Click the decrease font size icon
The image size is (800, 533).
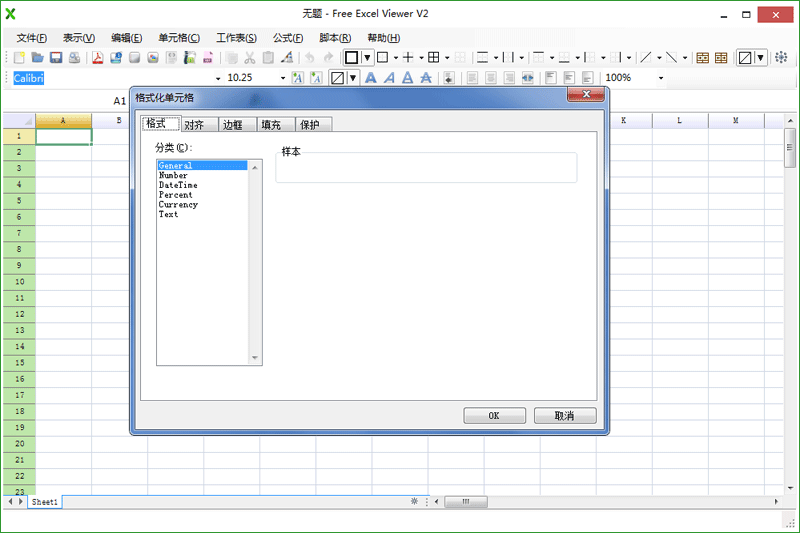pos(316,78)
